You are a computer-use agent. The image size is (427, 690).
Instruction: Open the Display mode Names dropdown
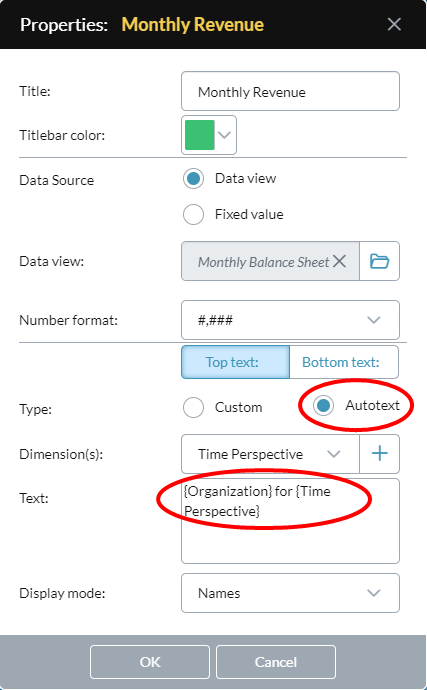[291, 593]
